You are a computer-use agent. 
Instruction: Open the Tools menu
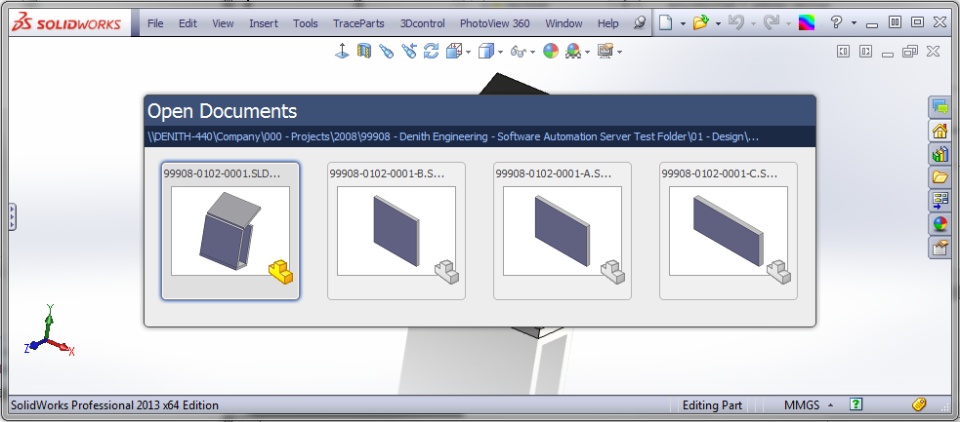click(305, 23)
